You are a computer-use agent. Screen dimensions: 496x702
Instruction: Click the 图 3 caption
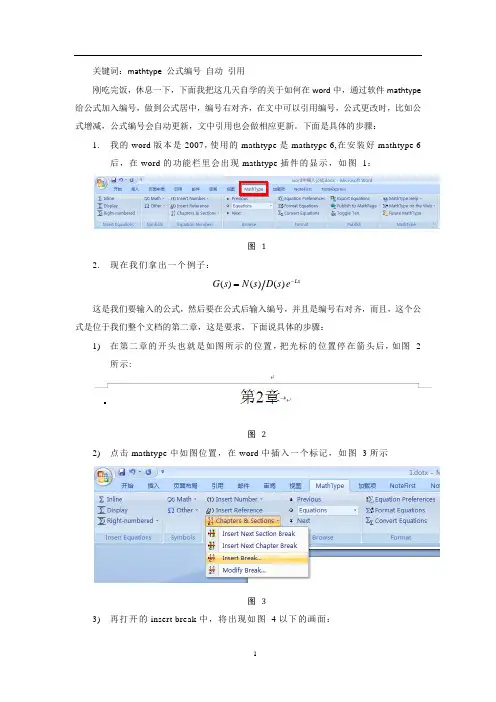coord(257,601)
